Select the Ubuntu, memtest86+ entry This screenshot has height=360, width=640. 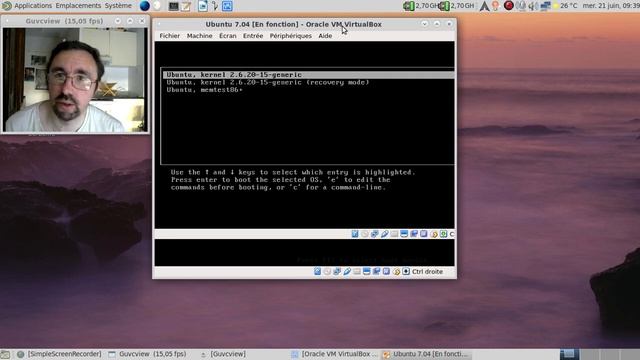coord(204,90)
